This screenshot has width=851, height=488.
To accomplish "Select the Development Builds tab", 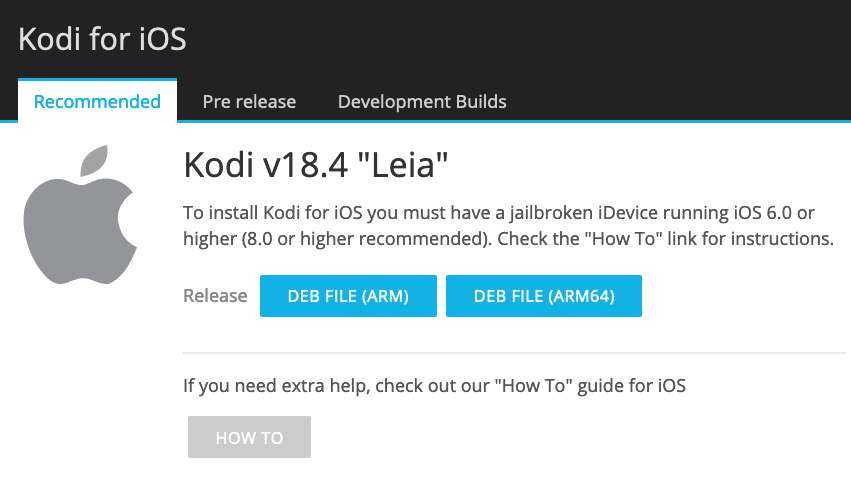I will click(422, 102).
